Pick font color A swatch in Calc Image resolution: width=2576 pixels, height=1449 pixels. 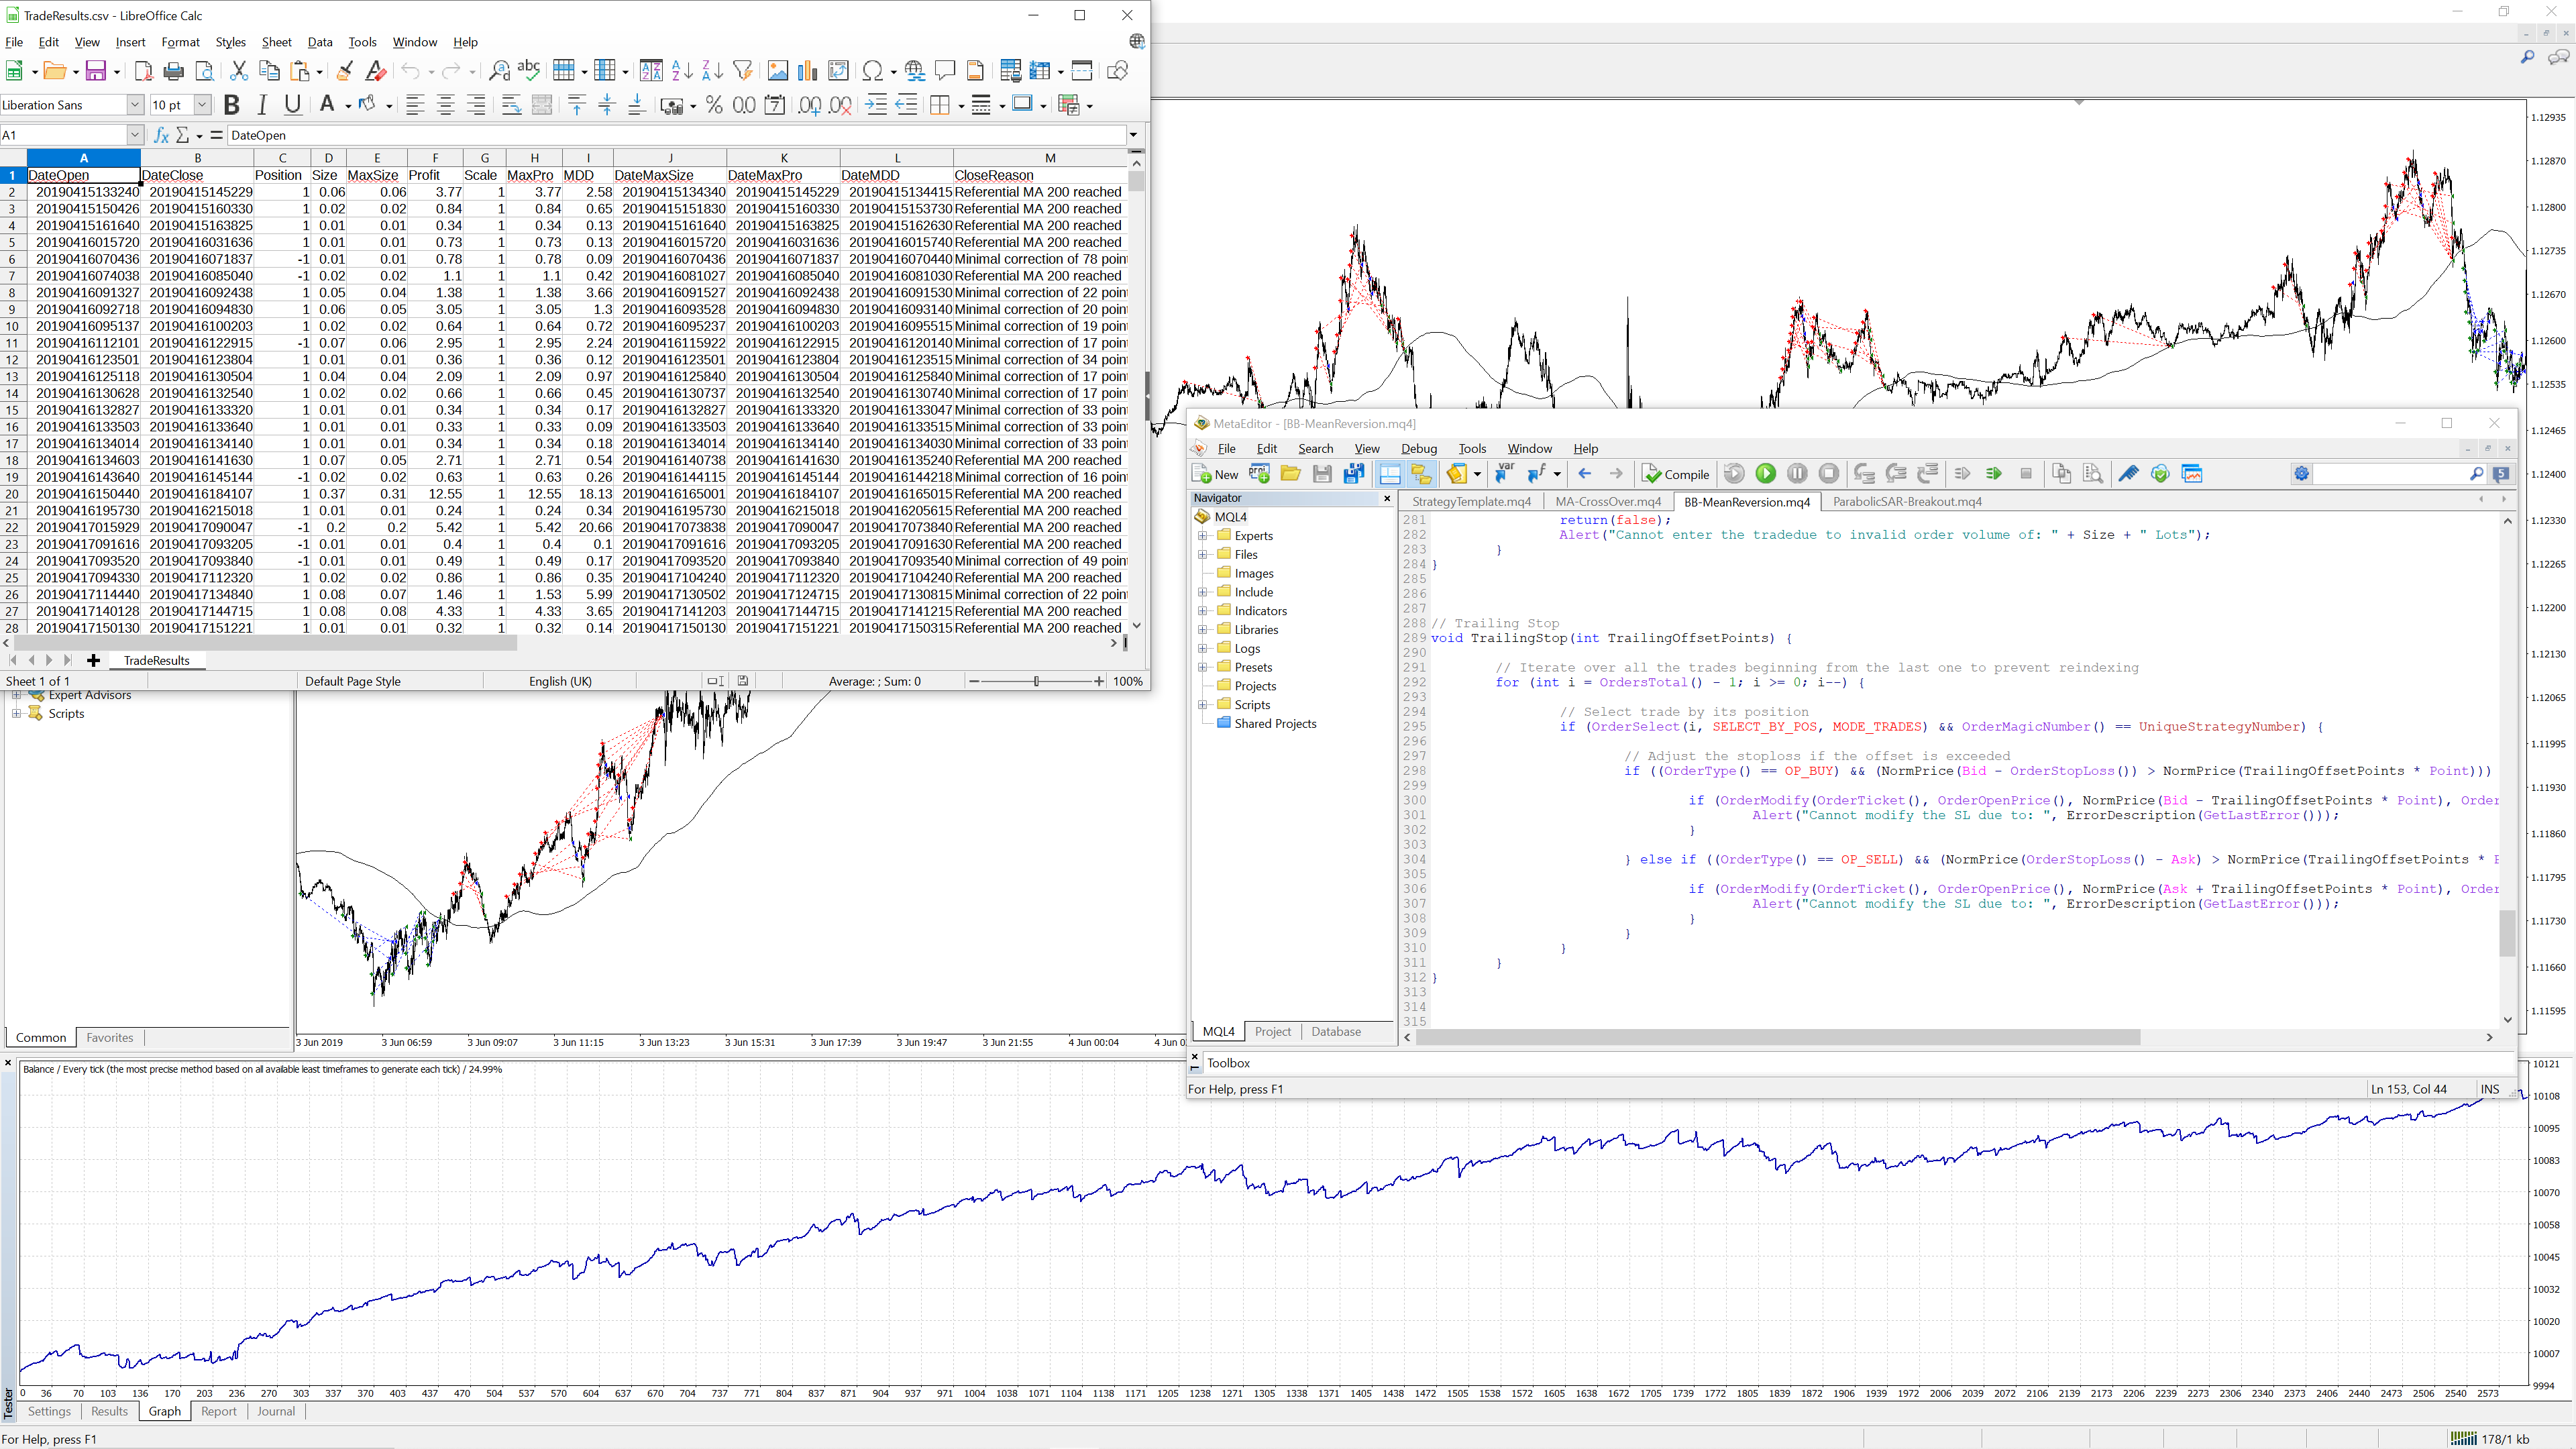327,105
